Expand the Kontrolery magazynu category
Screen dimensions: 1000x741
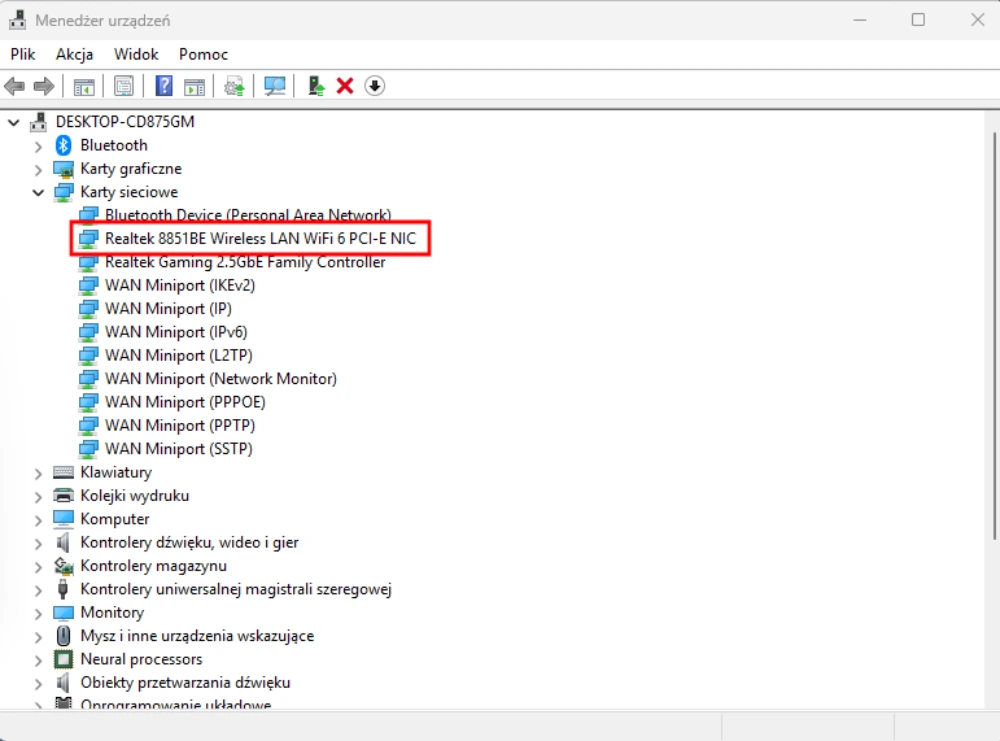[x=38, y=566]
